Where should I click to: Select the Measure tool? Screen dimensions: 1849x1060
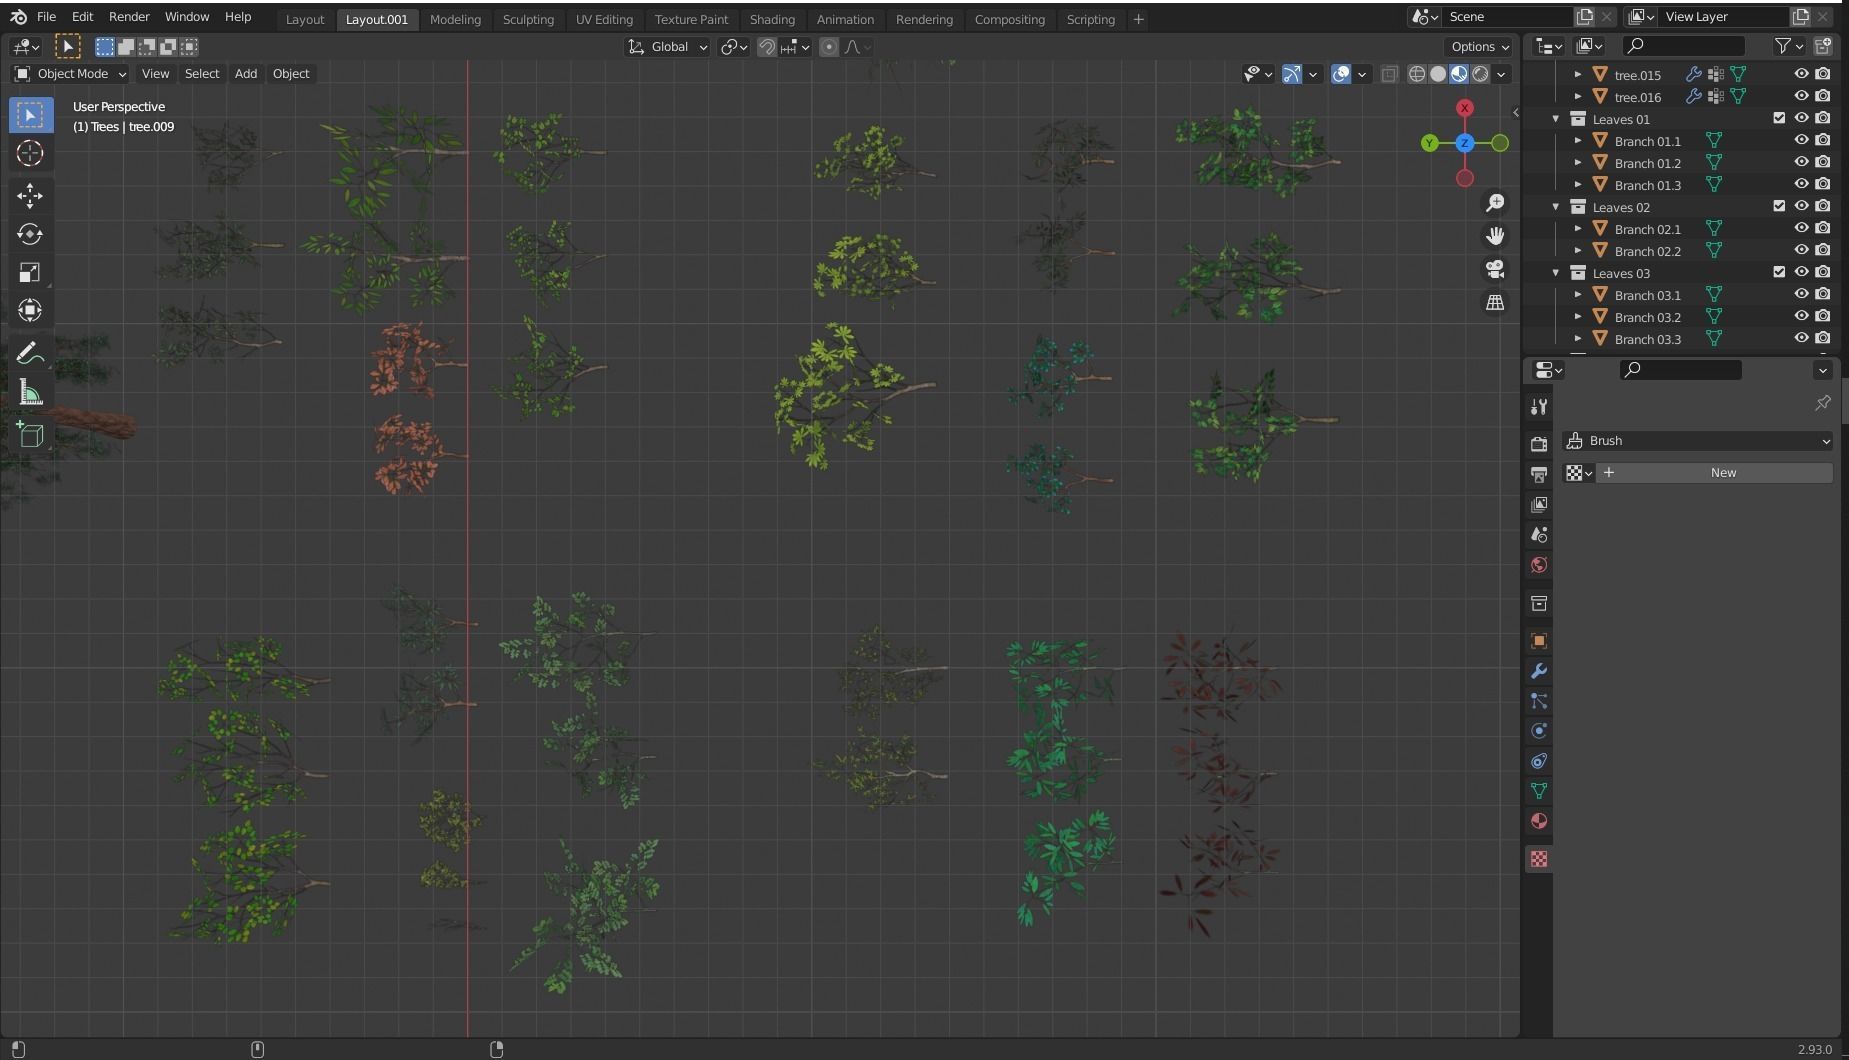pyautogui.click(x=30, y=391)
